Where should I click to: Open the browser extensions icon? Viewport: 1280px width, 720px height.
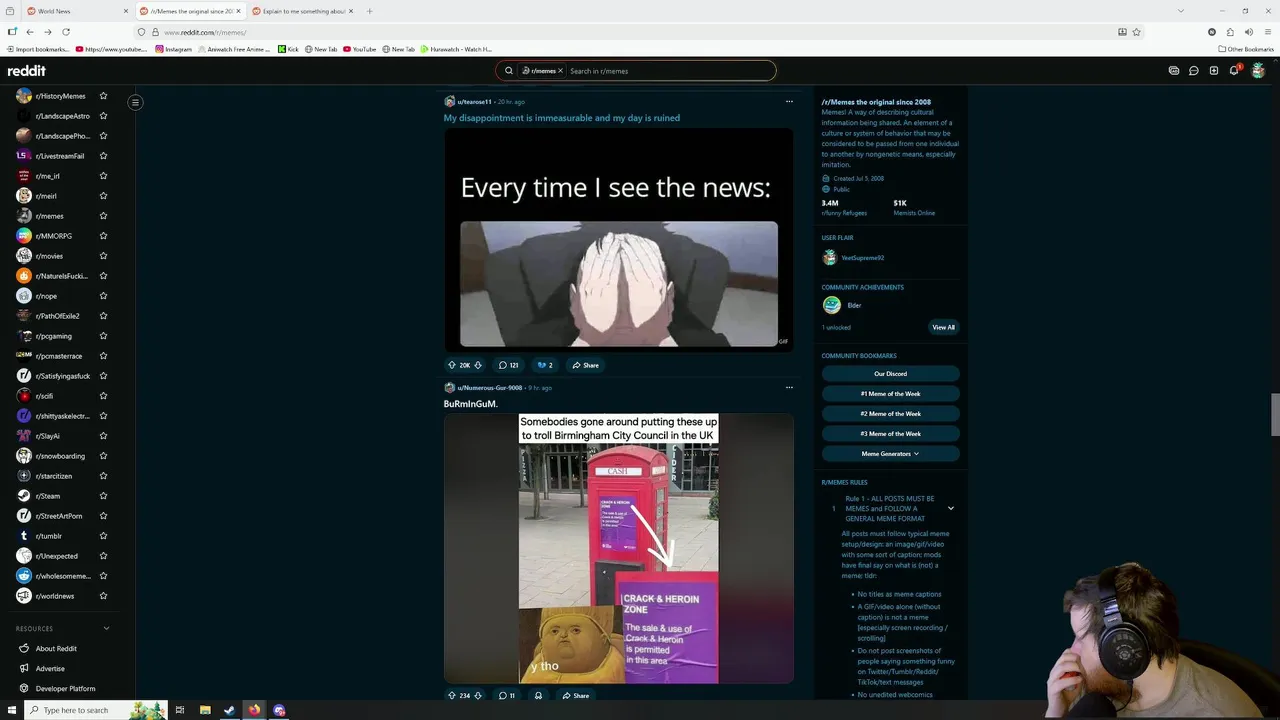tap(1231, 32)
